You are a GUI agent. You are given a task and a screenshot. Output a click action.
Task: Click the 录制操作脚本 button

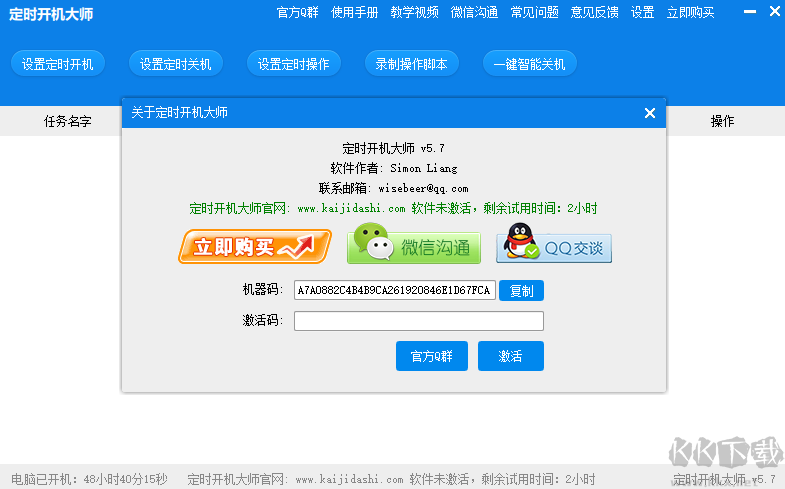pos(412,64)
